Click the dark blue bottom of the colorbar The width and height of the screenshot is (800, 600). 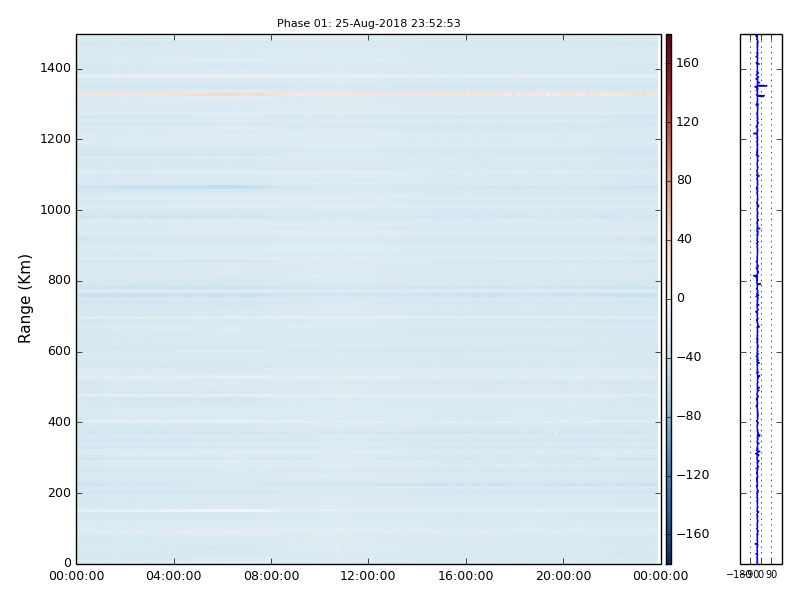click(669, 557)
